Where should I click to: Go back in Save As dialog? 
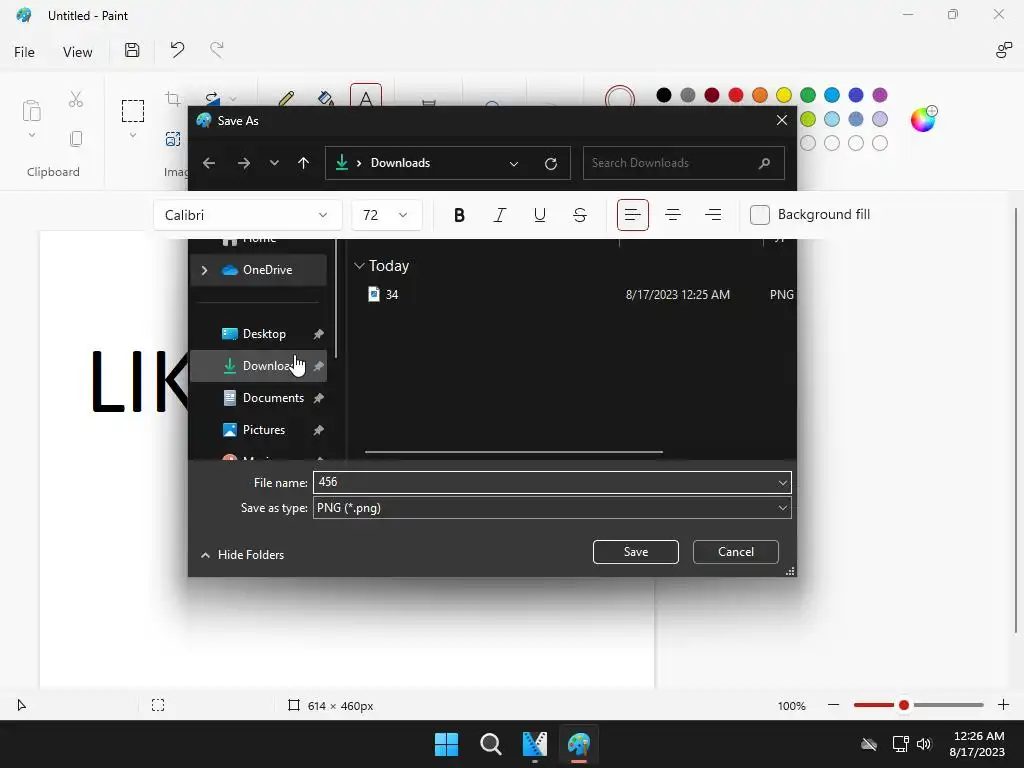[x=209, y=163]
